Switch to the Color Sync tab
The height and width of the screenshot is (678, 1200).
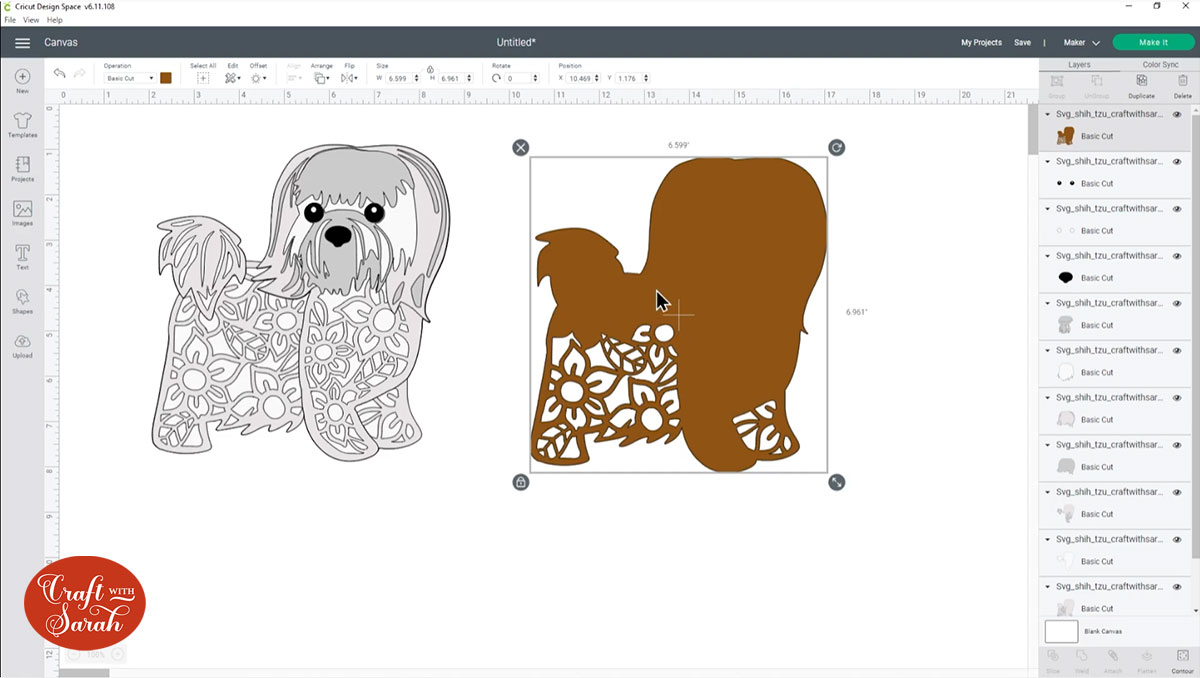pos(1159,64)
